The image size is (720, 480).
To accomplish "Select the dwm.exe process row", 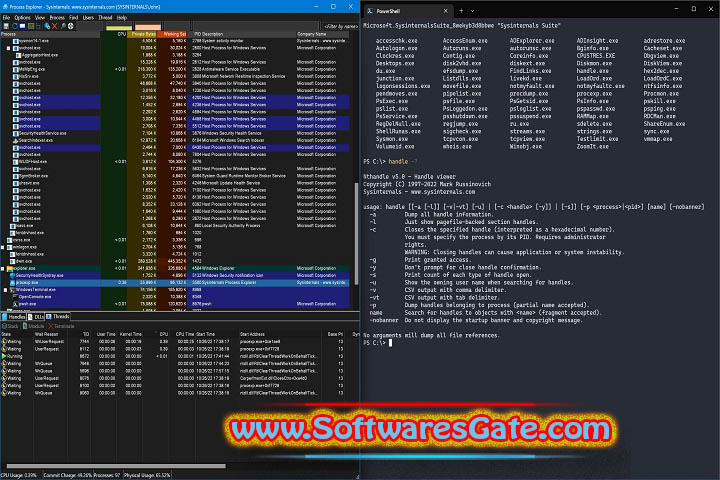I will pyautogui.click(x=174, y=261).
